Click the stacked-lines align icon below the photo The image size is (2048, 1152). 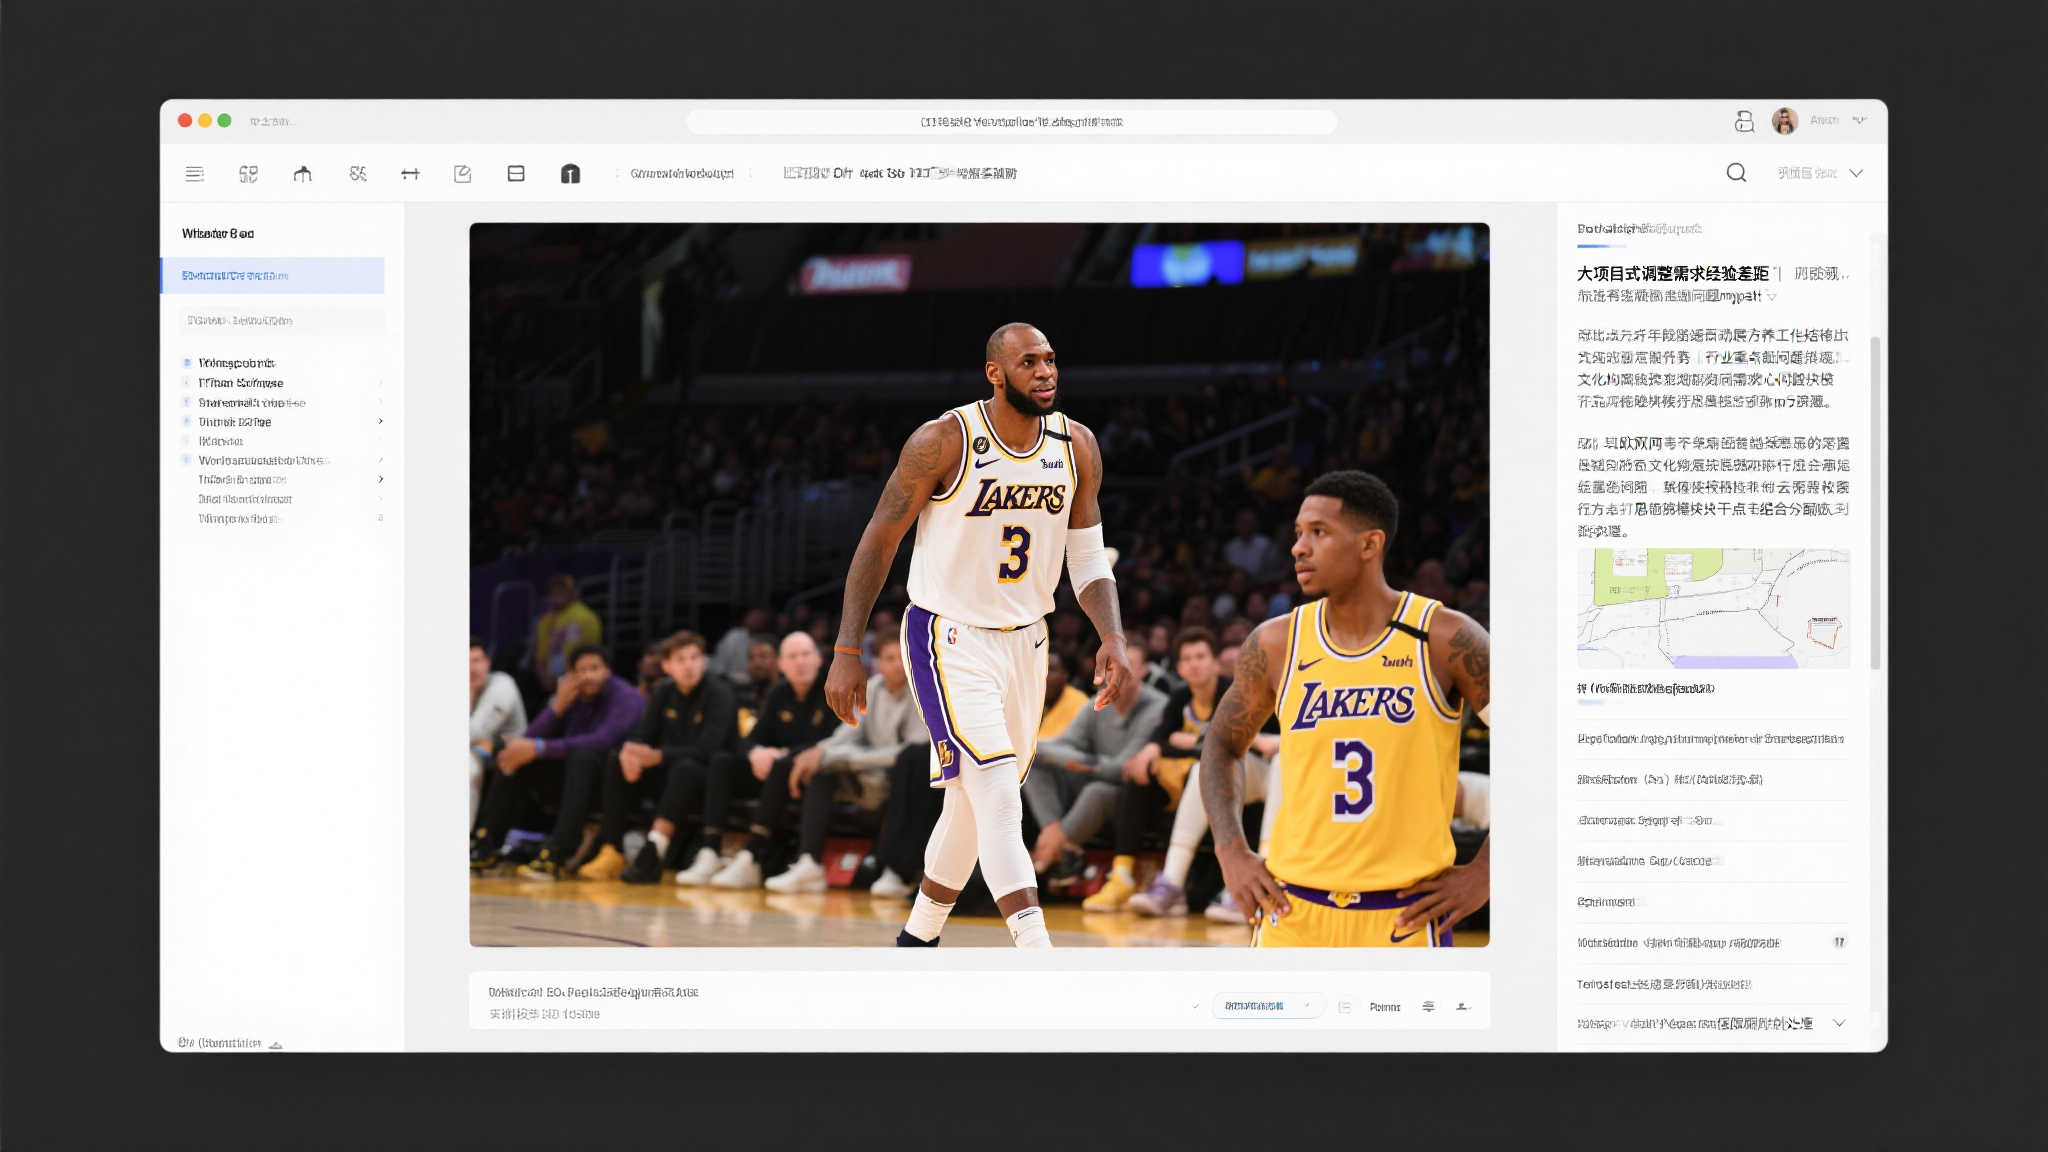pyautogui.click(x=1428, y=1006)
